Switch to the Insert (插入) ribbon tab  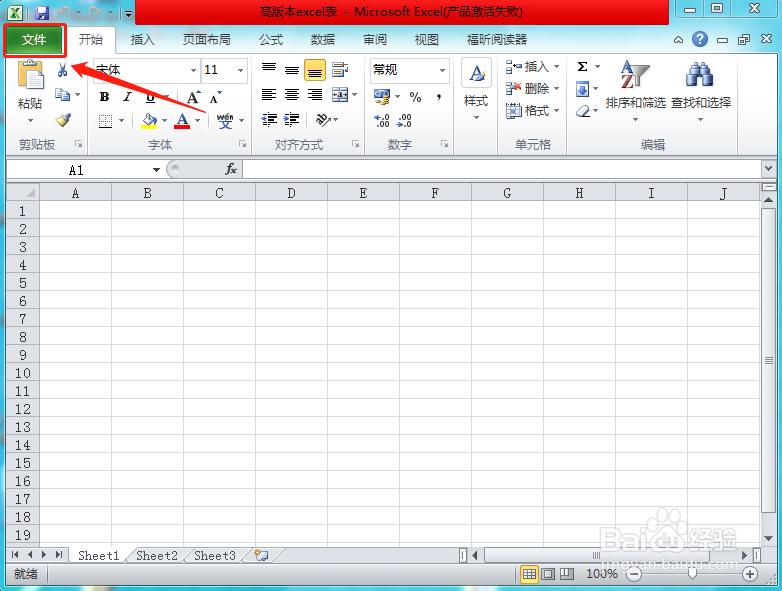click(142, 40)
